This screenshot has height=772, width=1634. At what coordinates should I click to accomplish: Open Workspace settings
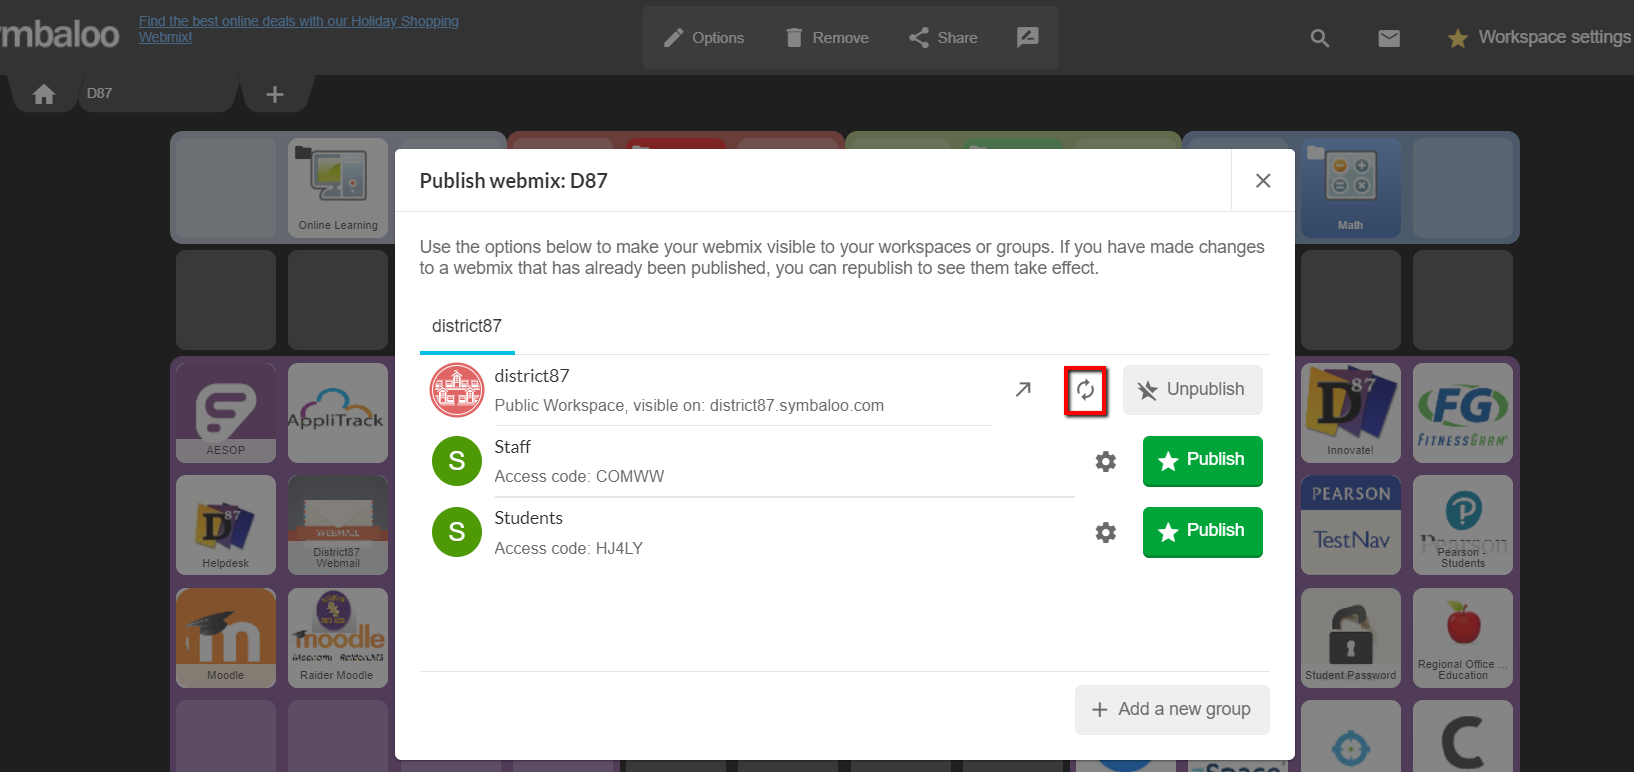1539,37
